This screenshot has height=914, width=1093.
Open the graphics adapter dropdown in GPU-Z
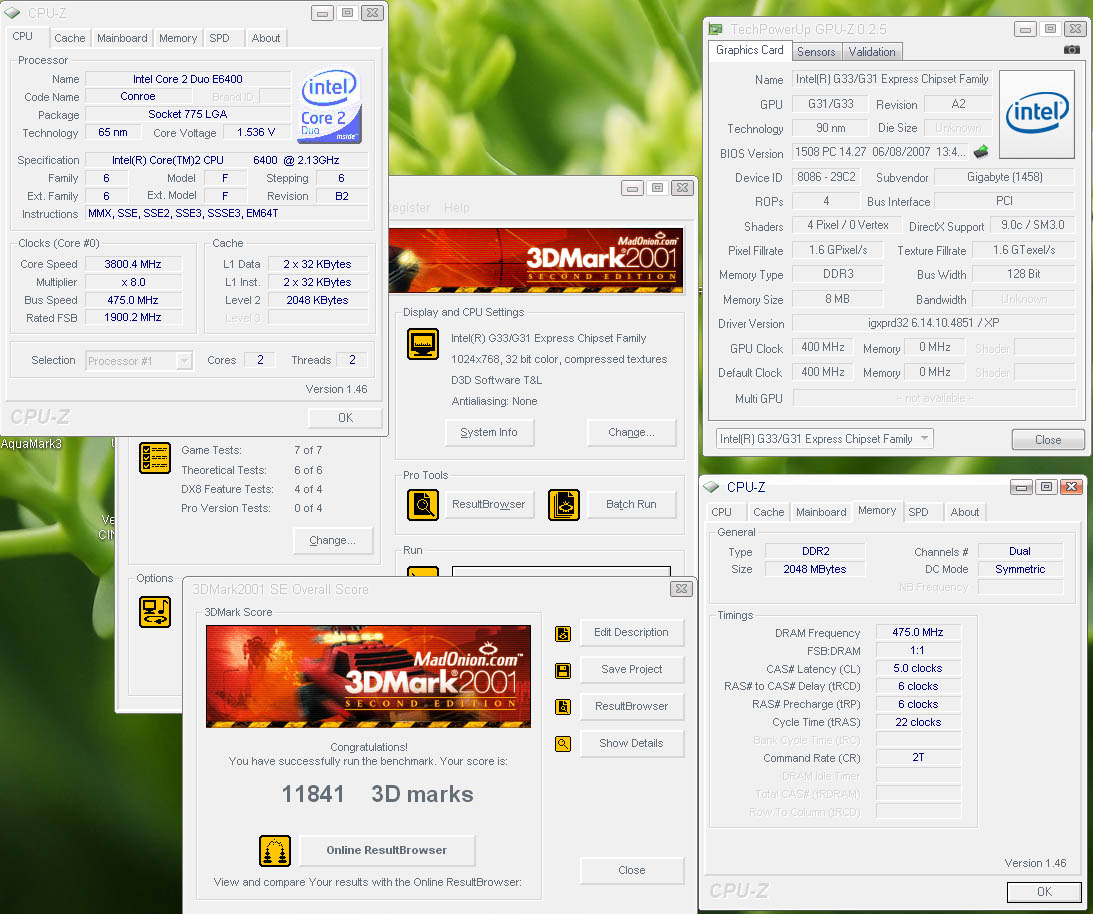[x=825, y=439]
